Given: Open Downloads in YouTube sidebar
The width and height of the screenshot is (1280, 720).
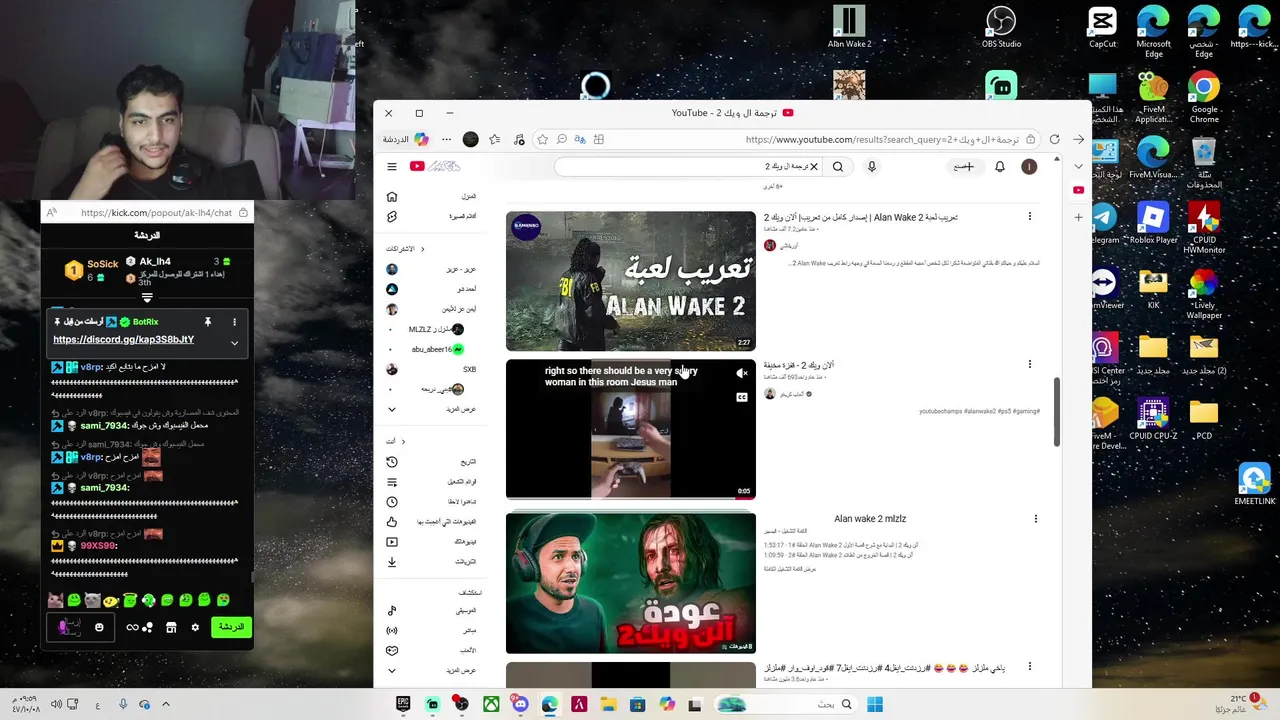Looking at the screenshot, I should (432, 562).
